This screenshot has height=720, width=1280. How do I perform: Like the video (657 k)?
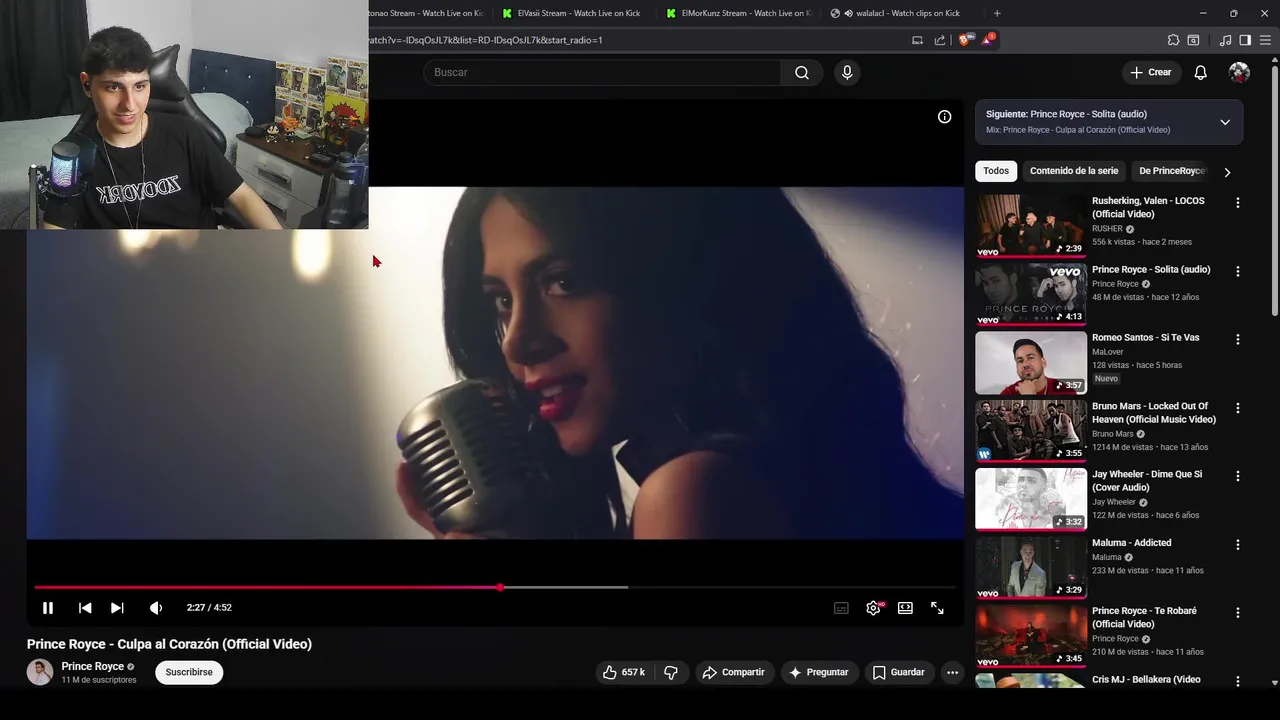(x=624, y=672)
